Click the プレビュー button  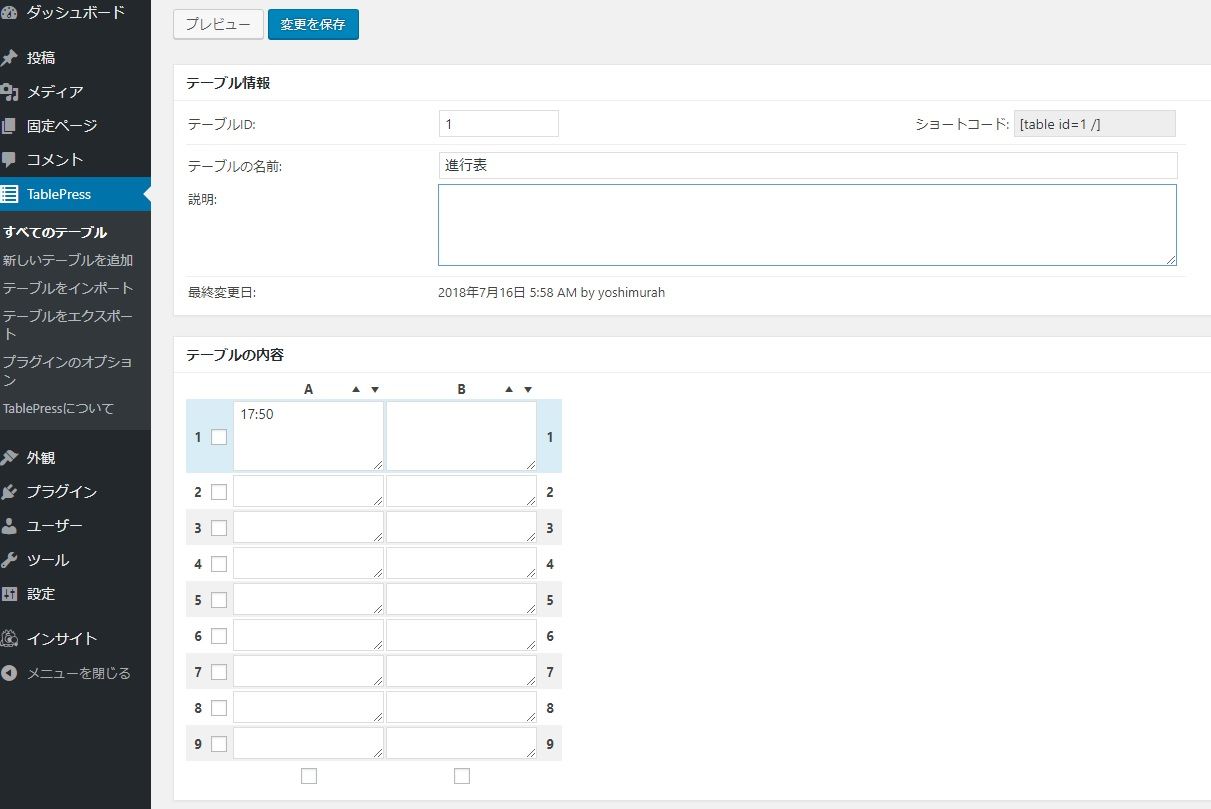(218, 25)
